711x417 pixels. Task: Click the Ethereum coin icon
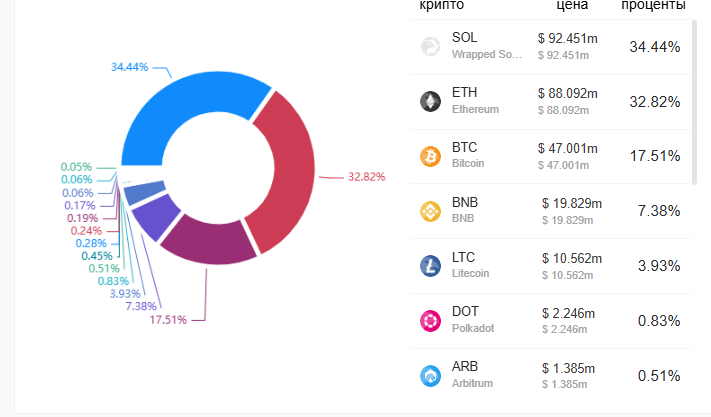click(430, 101)
